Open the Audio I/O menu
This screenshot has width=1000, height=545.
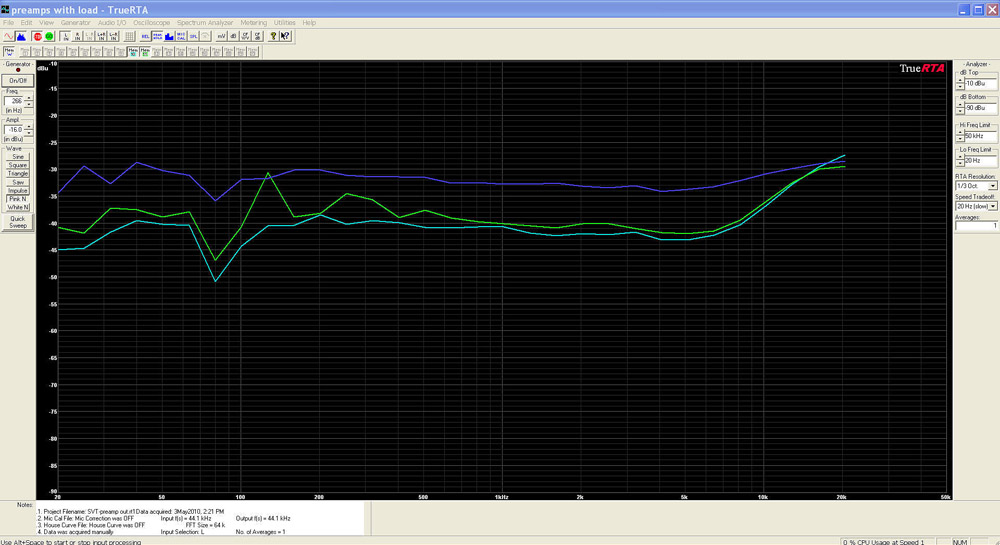coord(112,23)
